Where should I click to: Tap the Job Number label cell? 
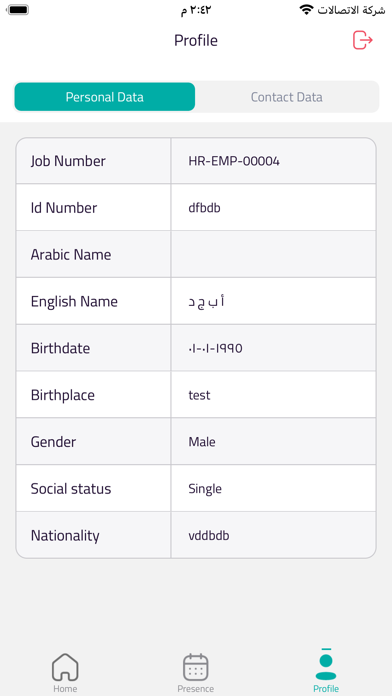94,161
